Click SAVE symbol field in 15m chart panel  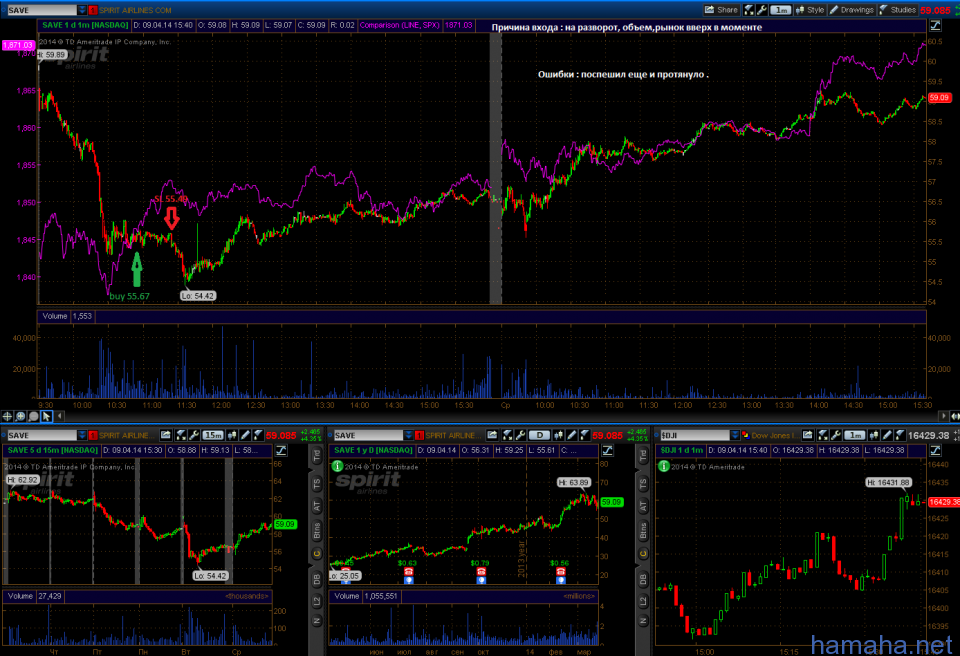[x=42, y=435]
